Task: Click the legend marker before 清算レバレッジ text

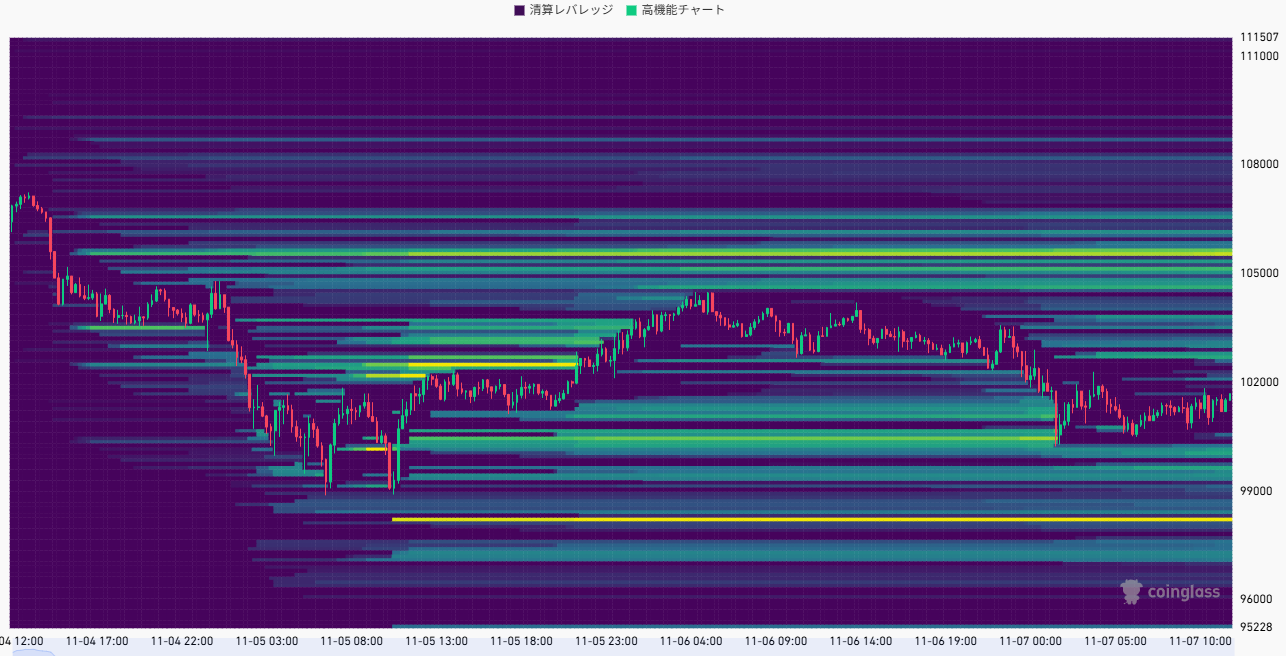Action: [517, 10]
